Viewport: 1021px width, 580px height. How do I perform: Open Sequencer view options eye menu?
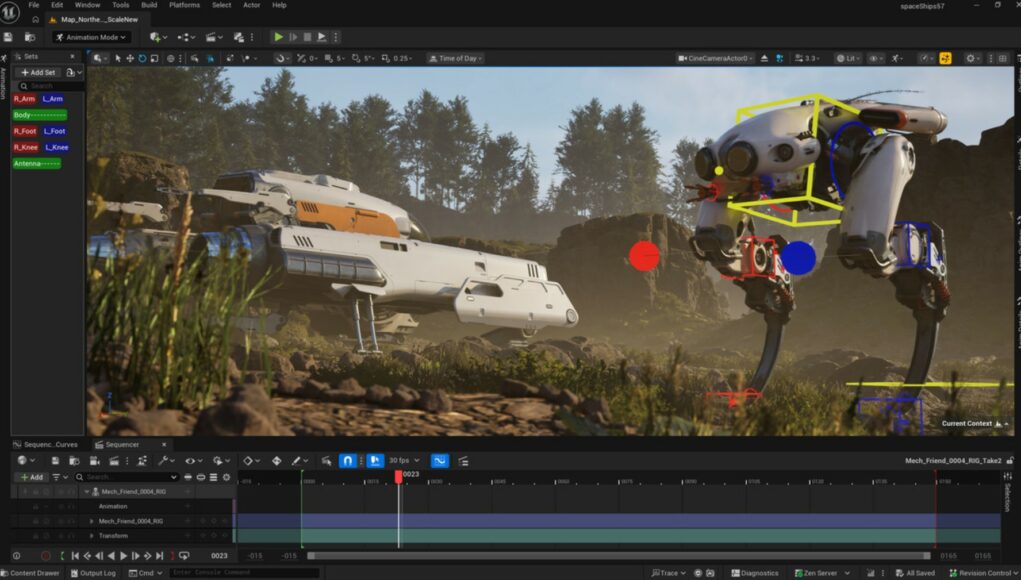[x=193, y=461]
